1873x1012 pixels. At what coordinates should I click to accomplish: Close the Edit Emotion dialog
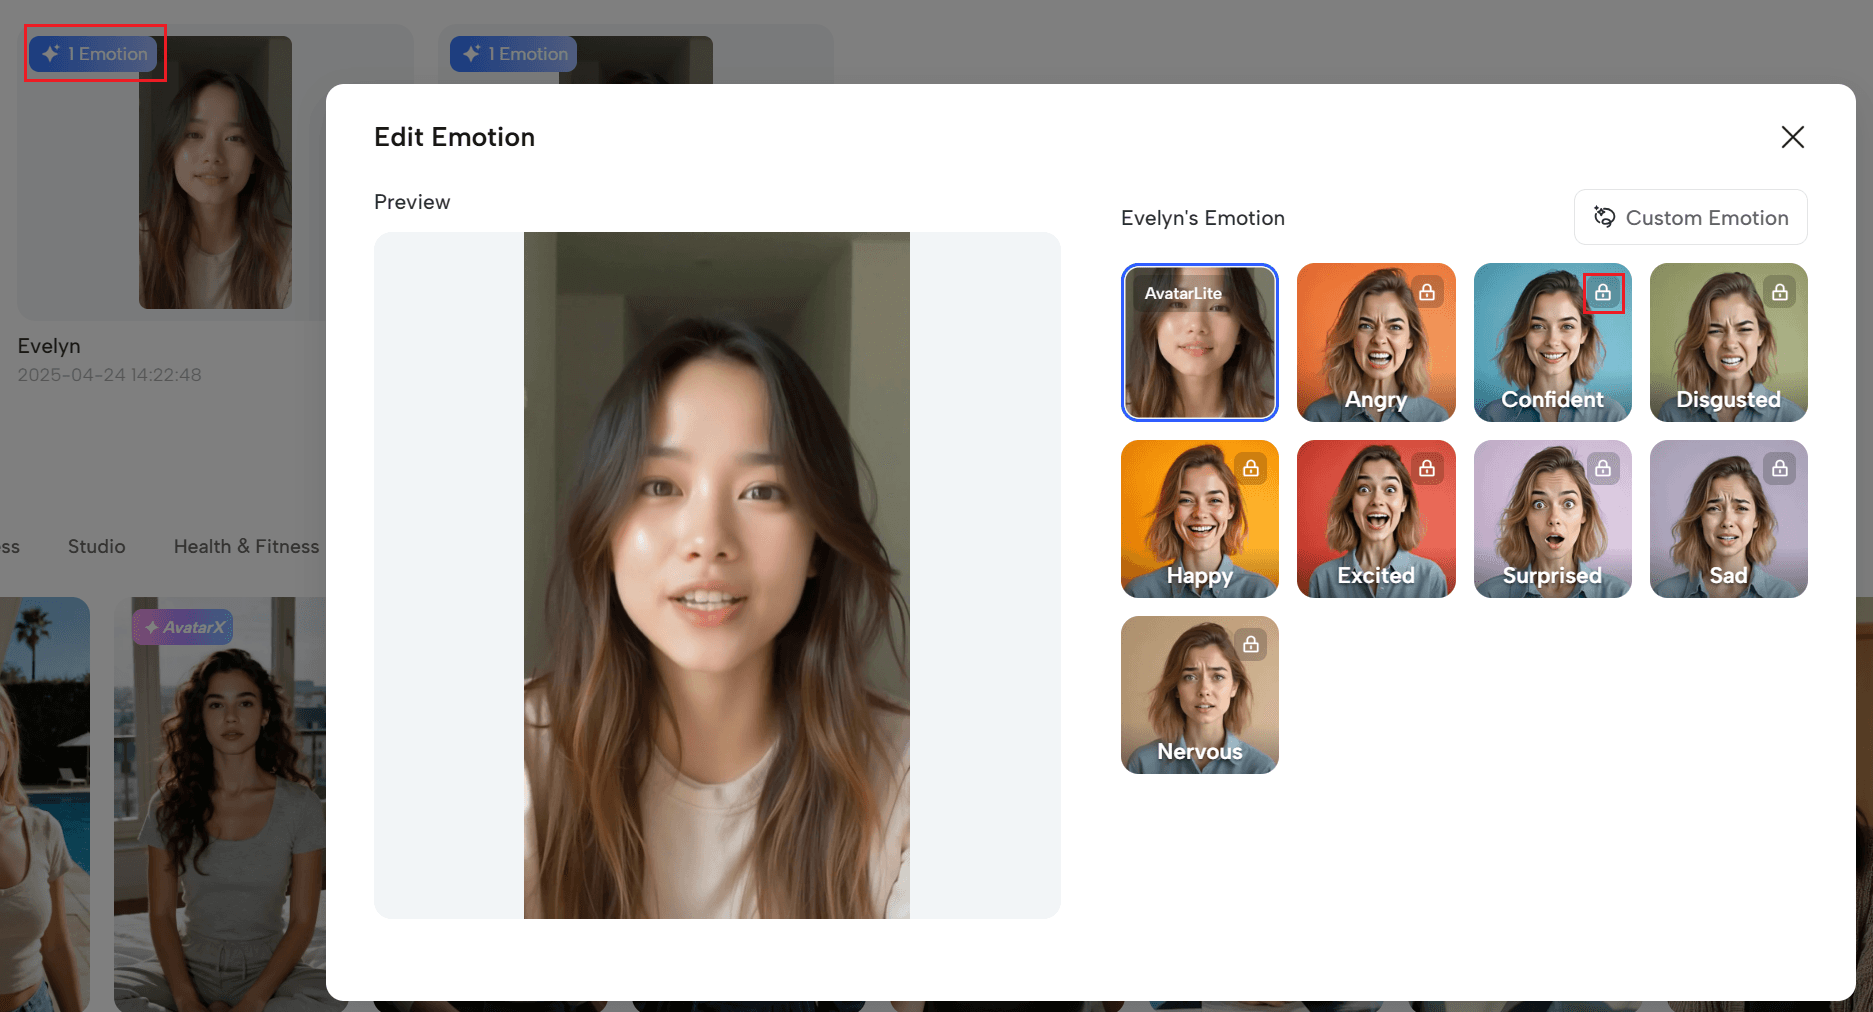click(x=1792, y=137)
